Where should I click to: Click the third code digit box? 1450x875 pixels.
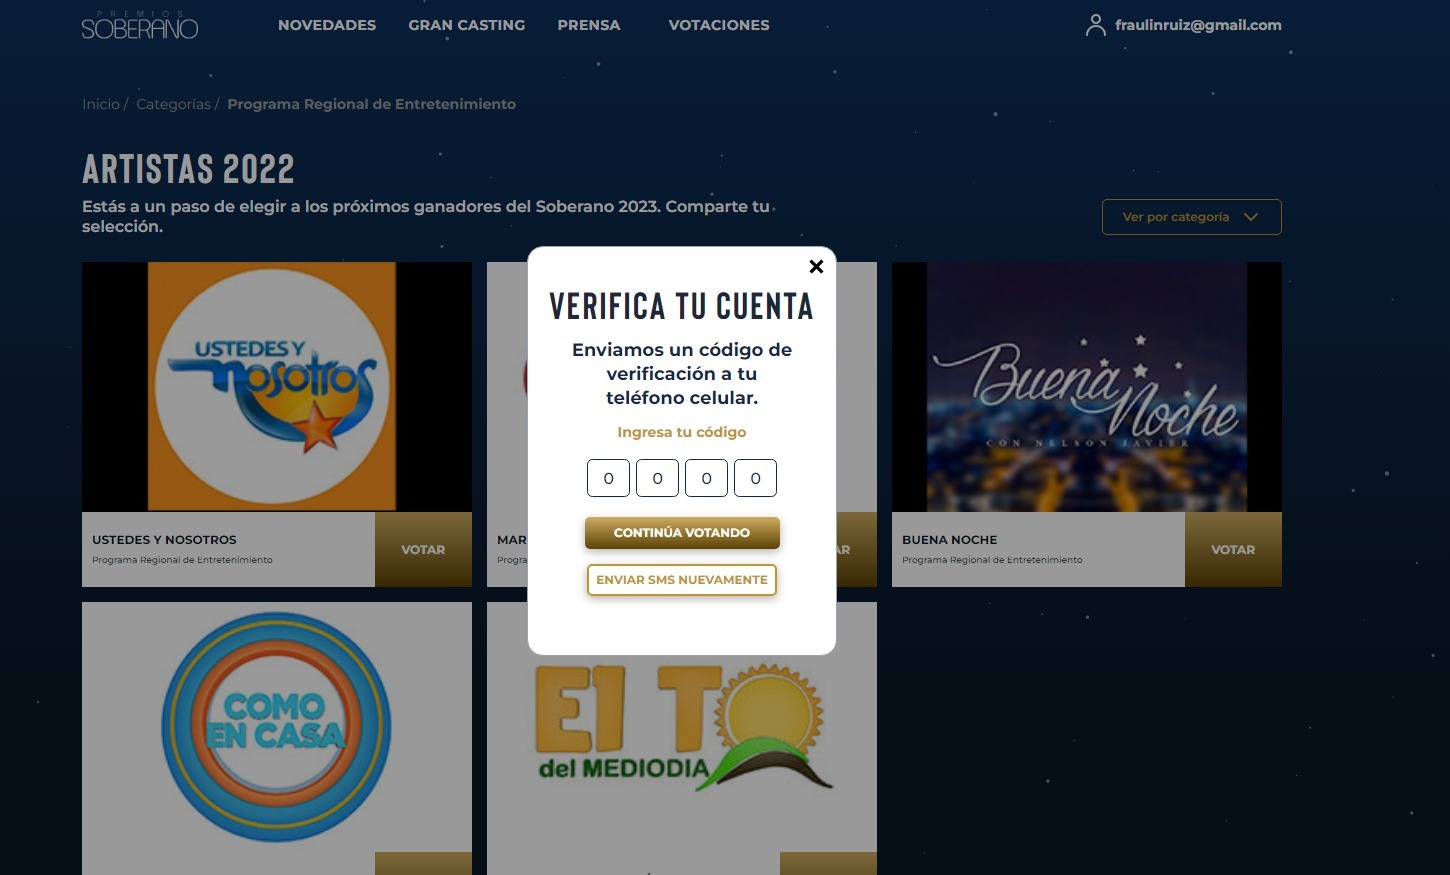706,478
